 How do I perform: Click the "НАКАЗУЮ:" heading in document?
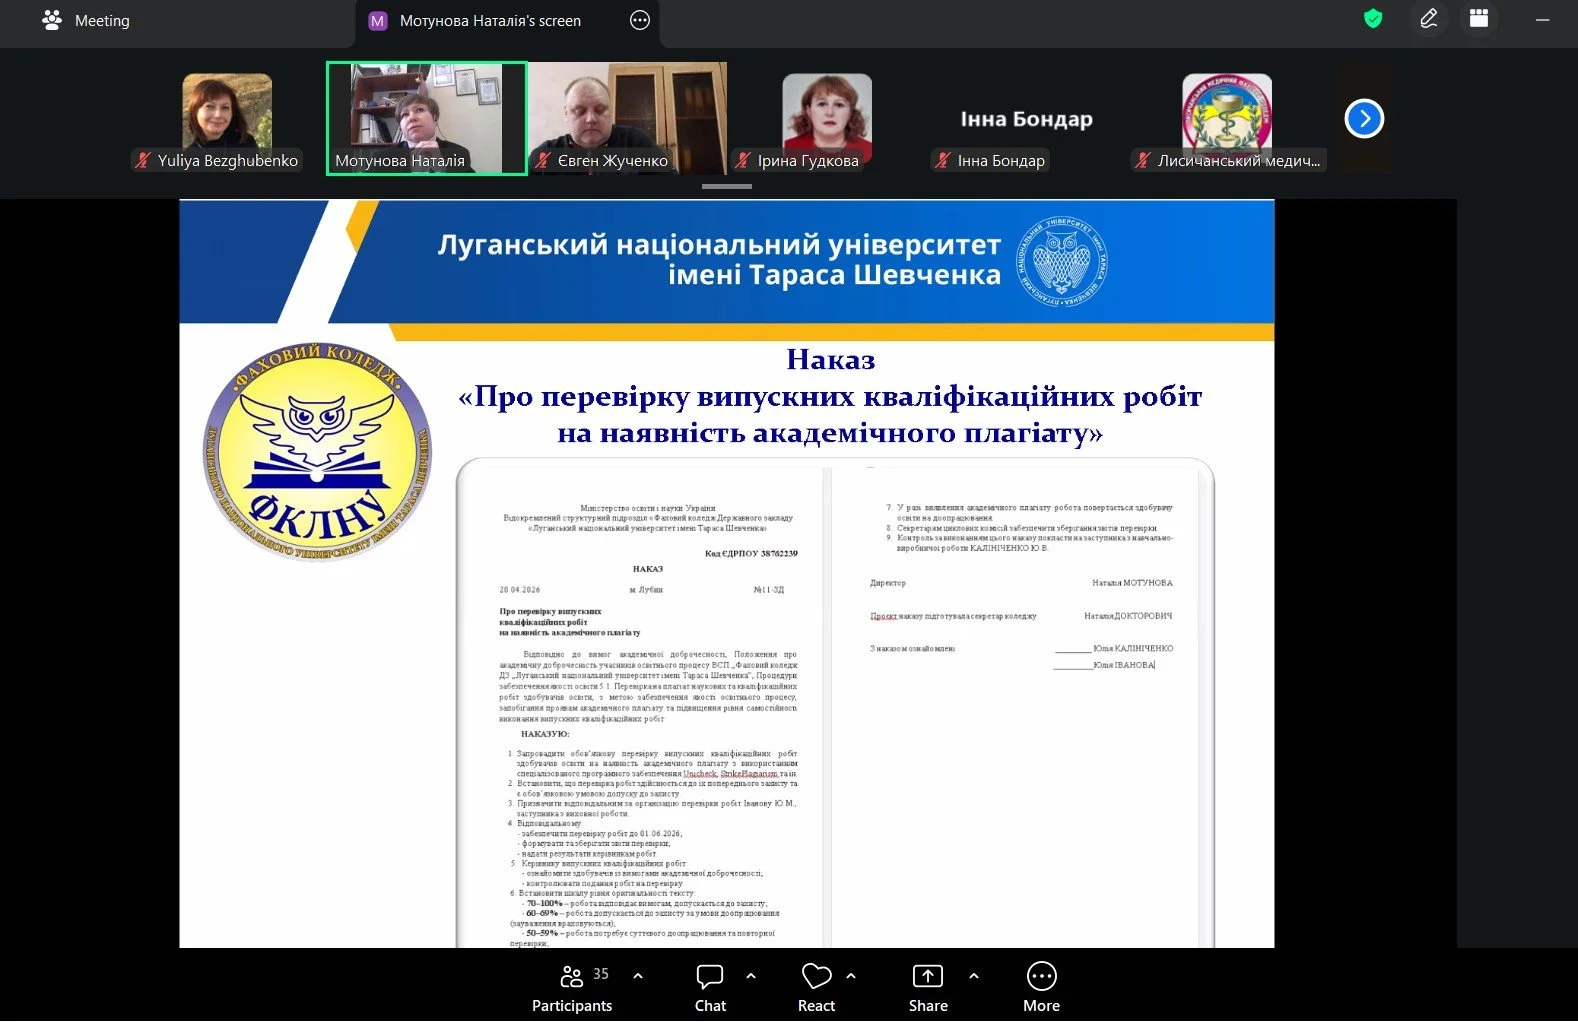[545, 734]
